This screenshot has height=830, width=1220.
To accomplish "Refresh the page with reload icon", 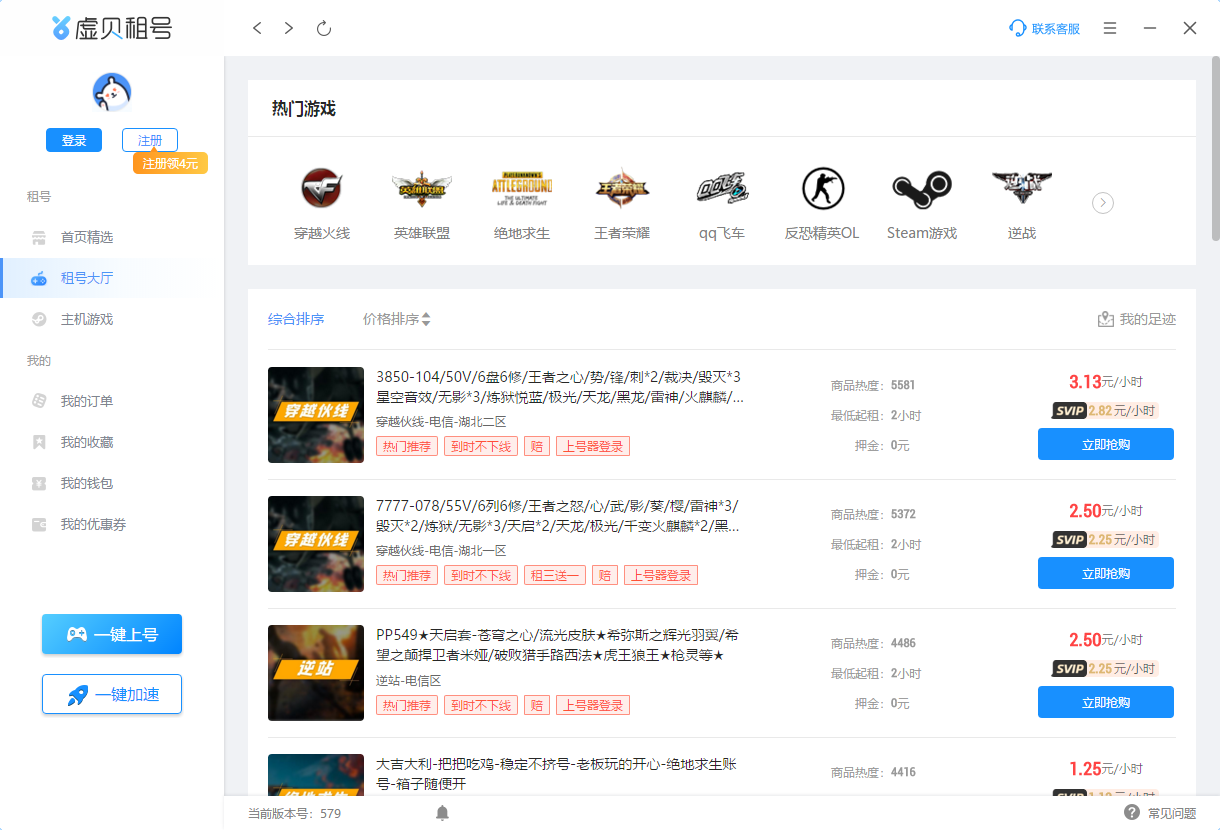I will 323,29.
